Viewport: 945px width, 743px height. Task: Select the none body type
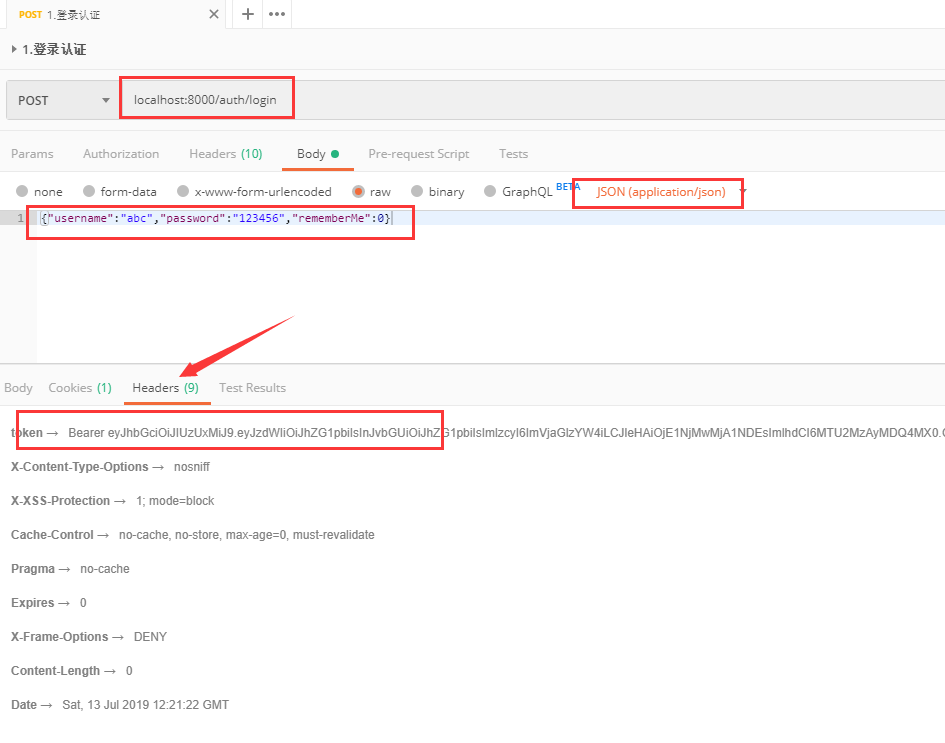[x=22, y=191]
